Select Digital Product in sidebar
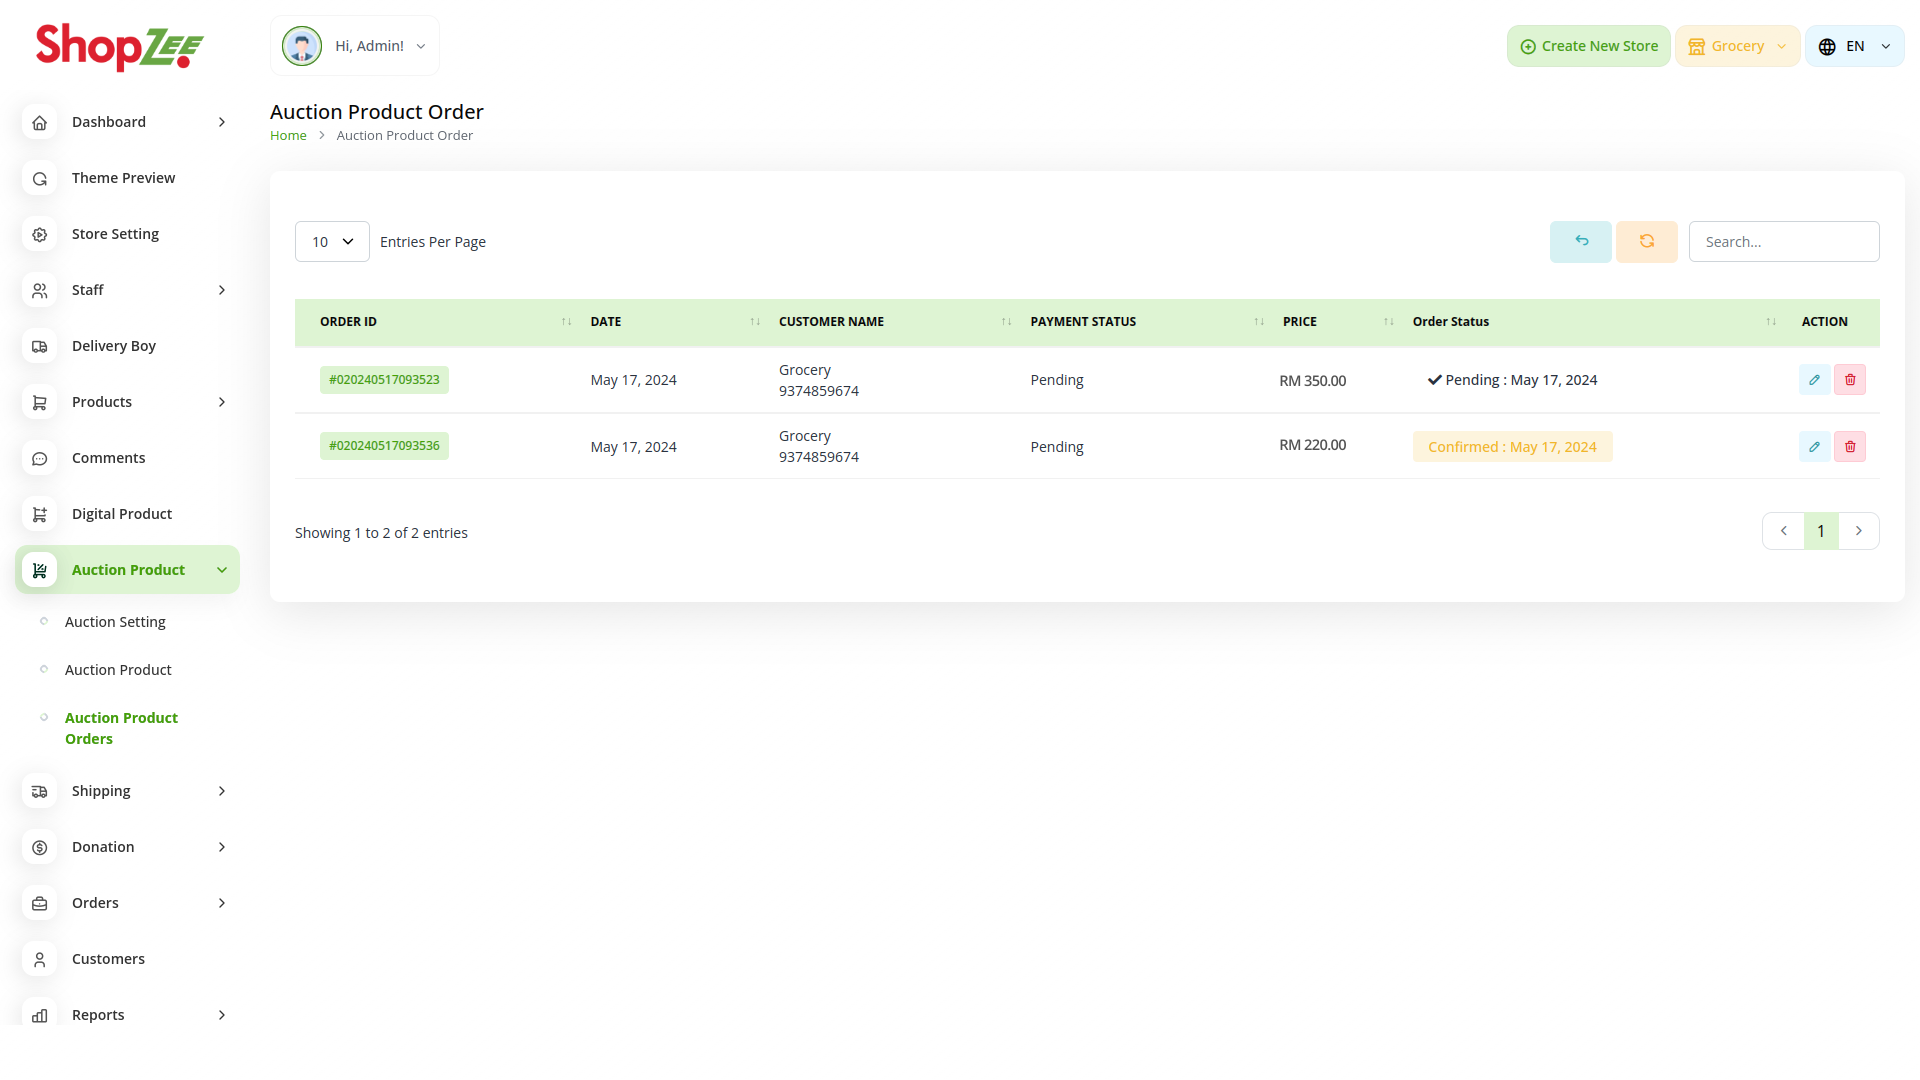Viewport: 1920px width, 1080px height. [x=122, y=514]
